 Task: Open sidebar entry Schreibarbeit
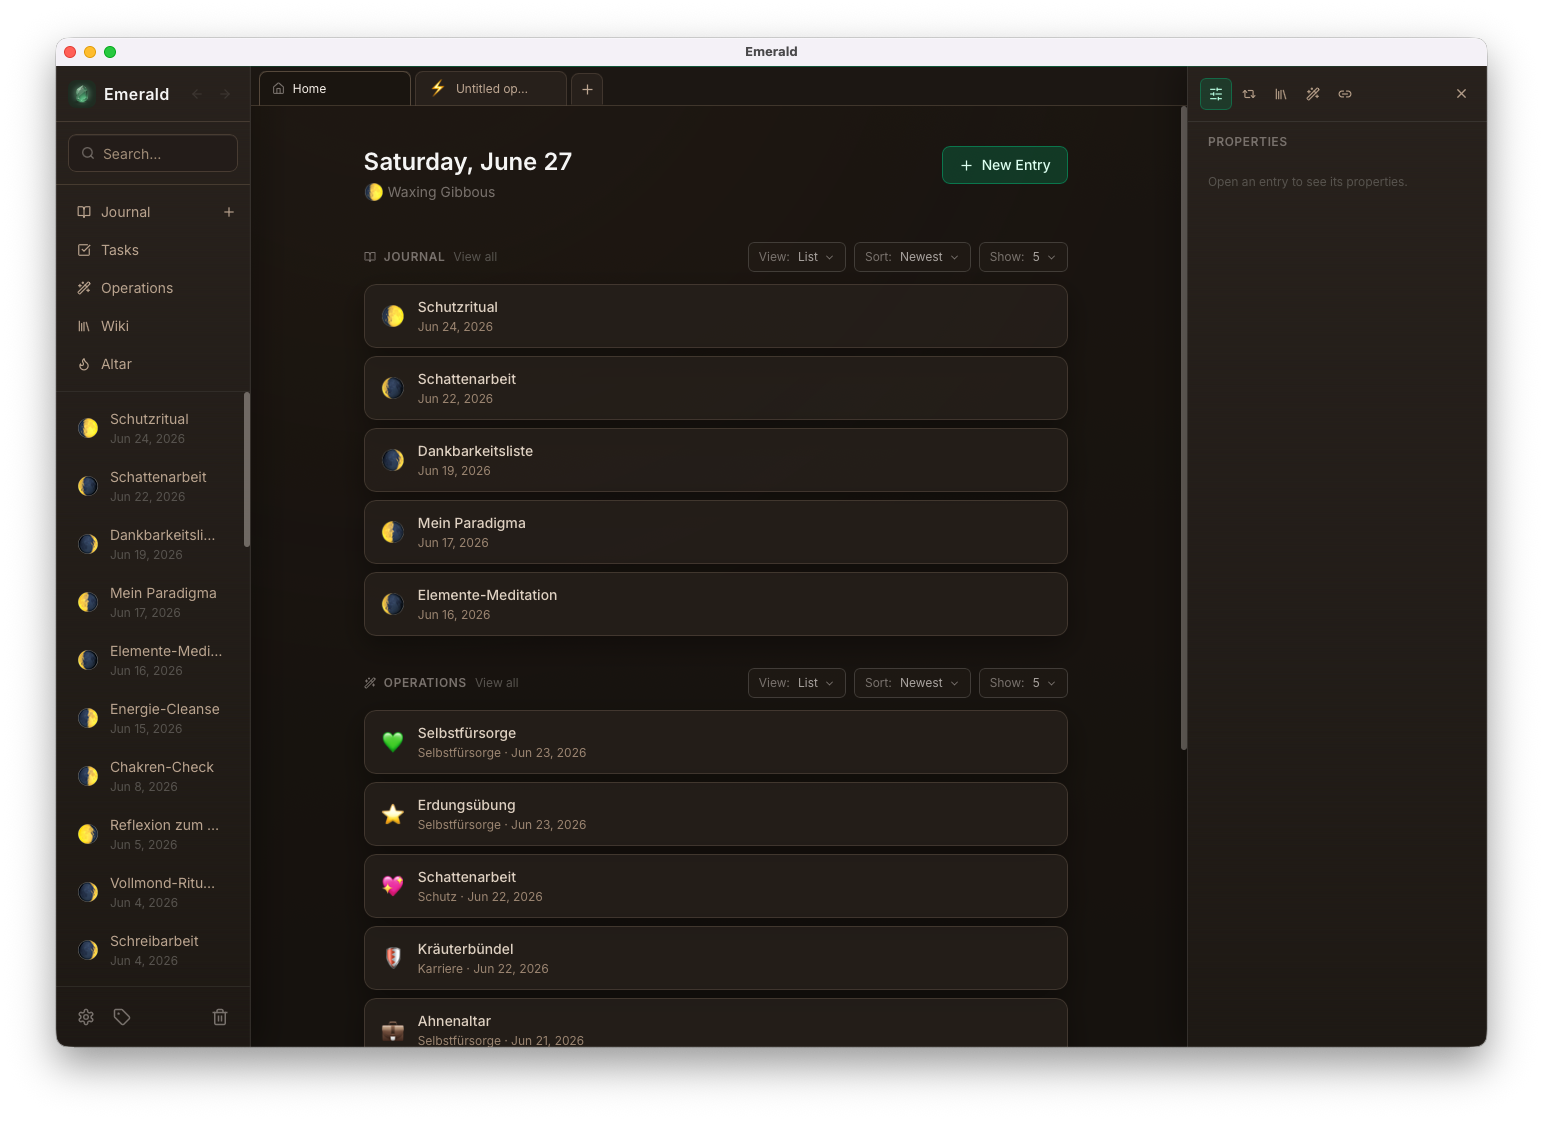(153, 950)
